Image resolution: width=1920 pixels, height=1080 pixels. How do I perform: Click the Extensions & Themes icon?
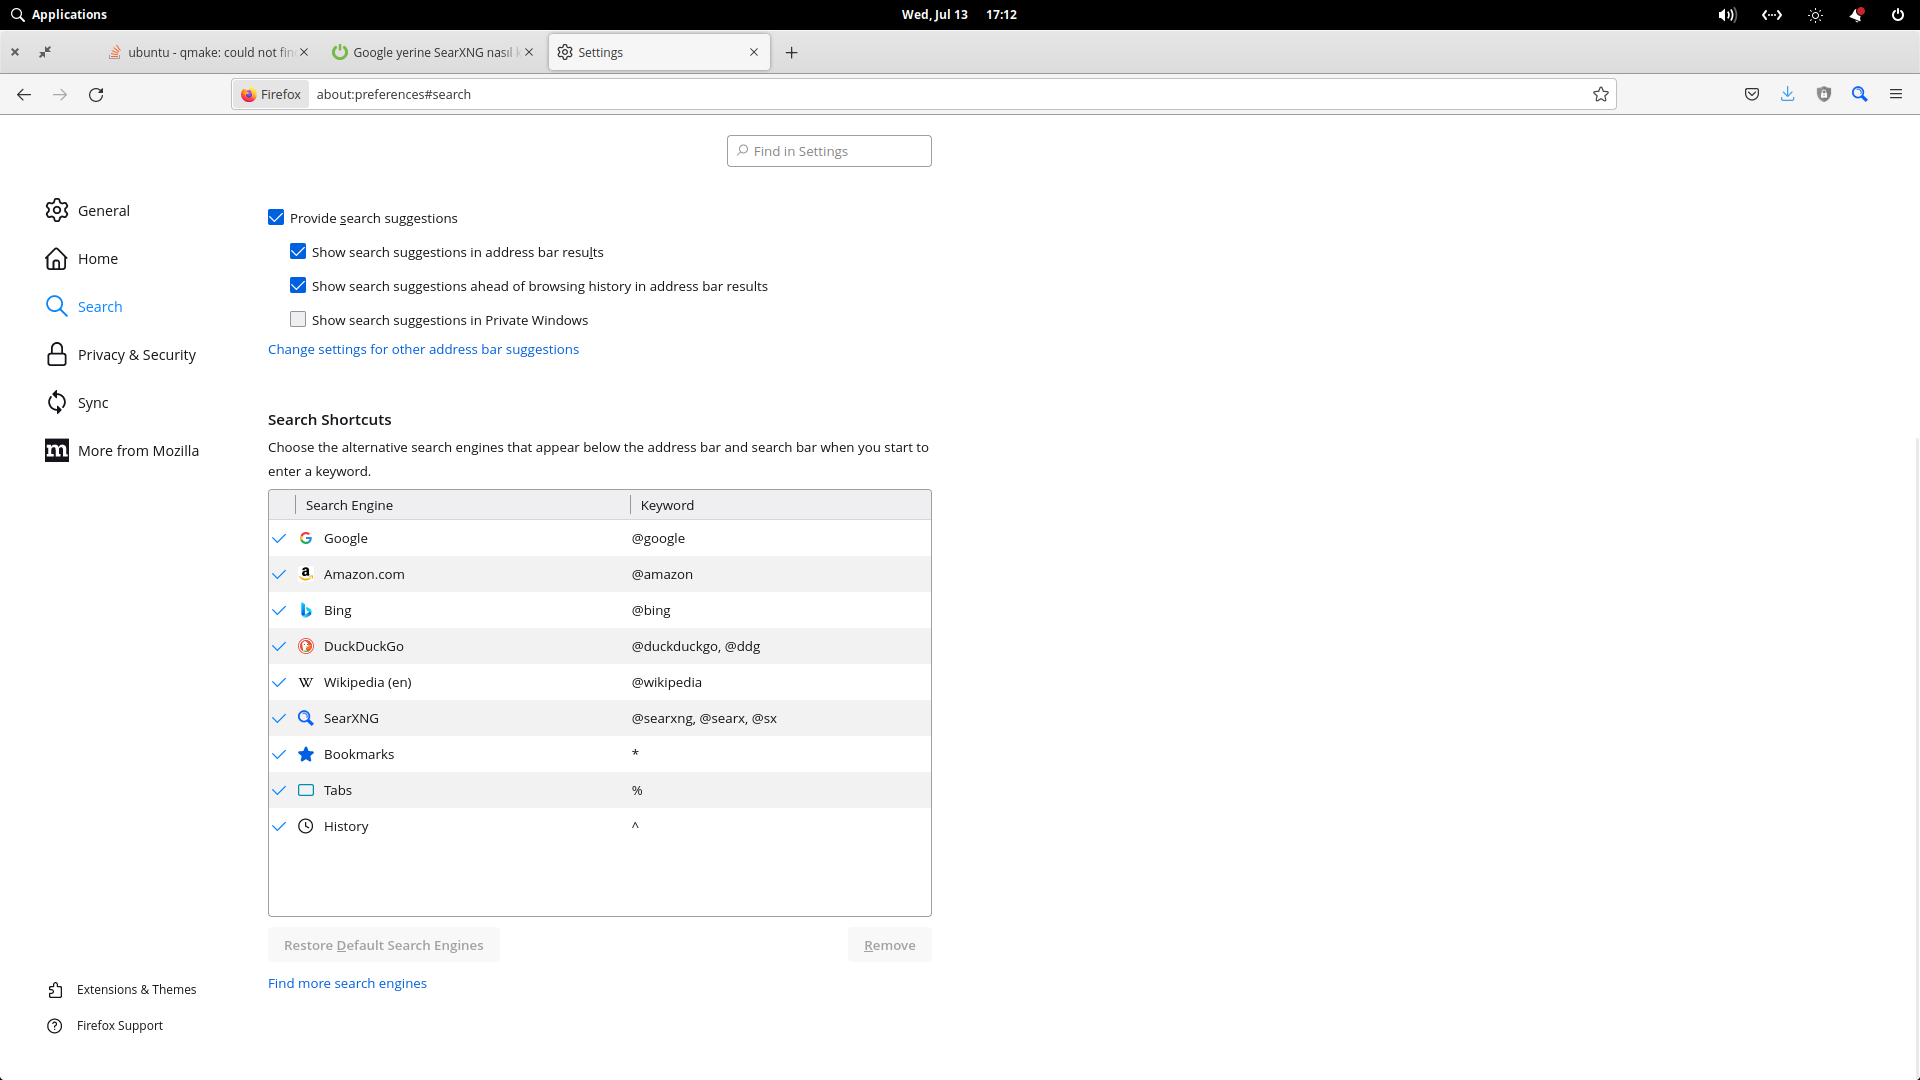(57, 989)
